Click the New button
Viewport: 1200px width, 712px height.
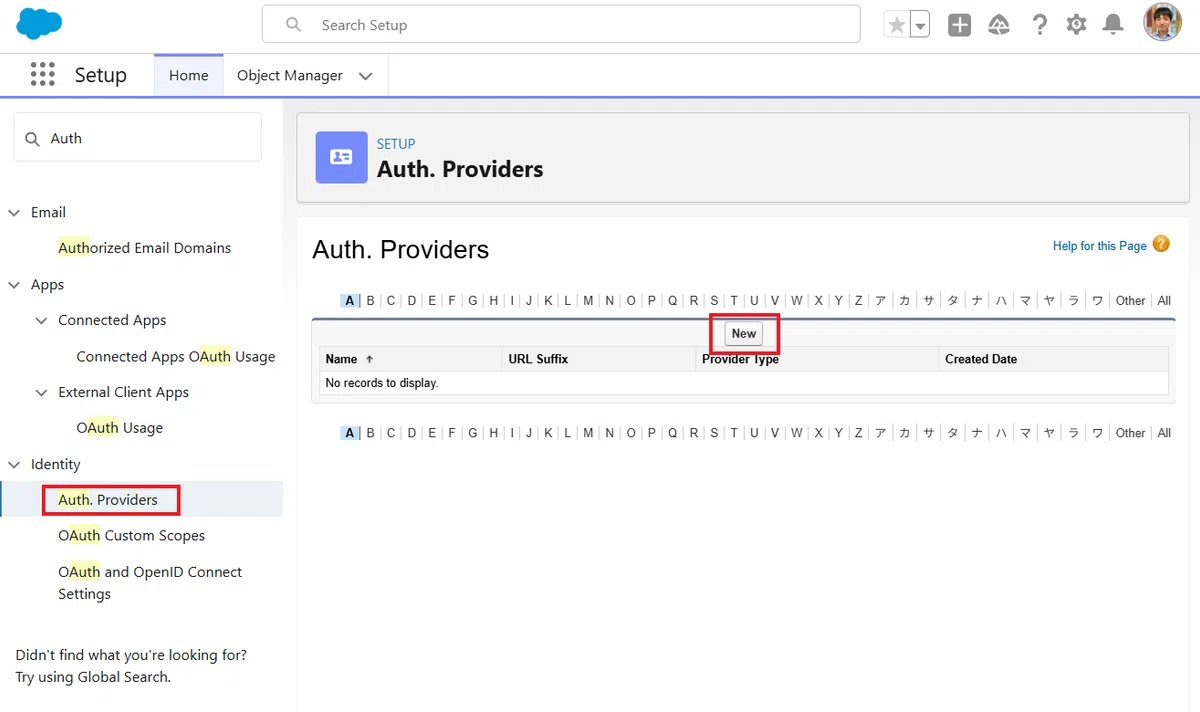click(744, 333)
